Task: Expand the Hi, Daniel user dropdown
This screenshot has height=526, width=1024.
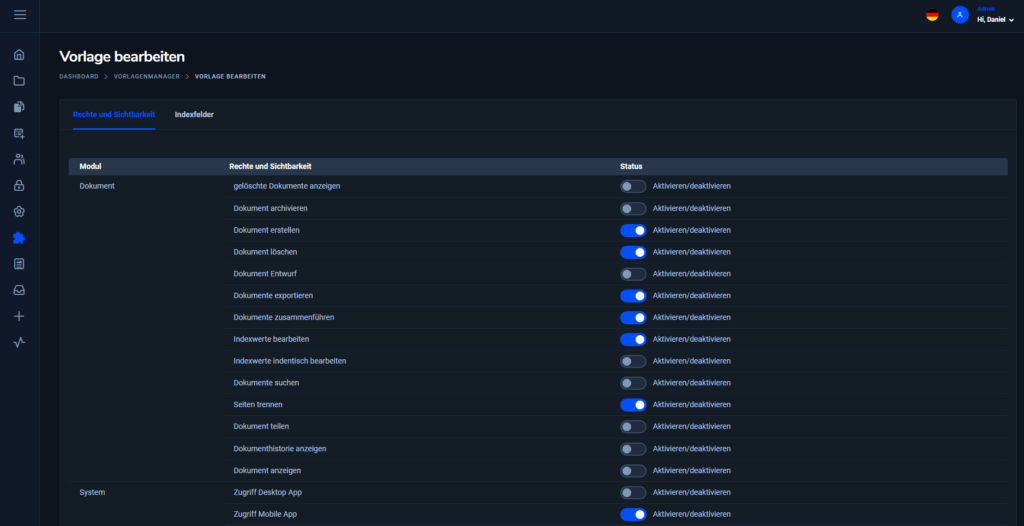Action: pyautogui.click(x=995, y=20)
